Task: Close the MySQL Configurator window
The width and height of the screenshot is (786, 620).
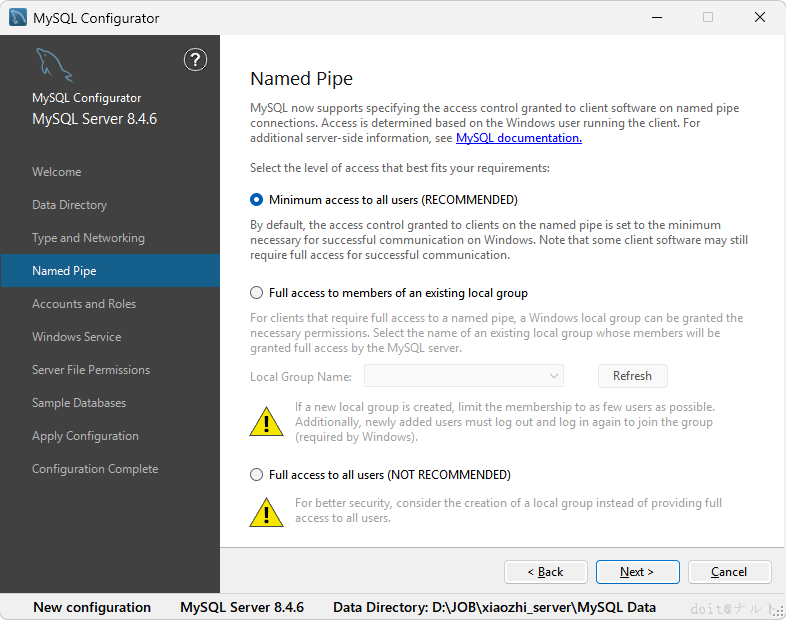Action: (759, 18)
